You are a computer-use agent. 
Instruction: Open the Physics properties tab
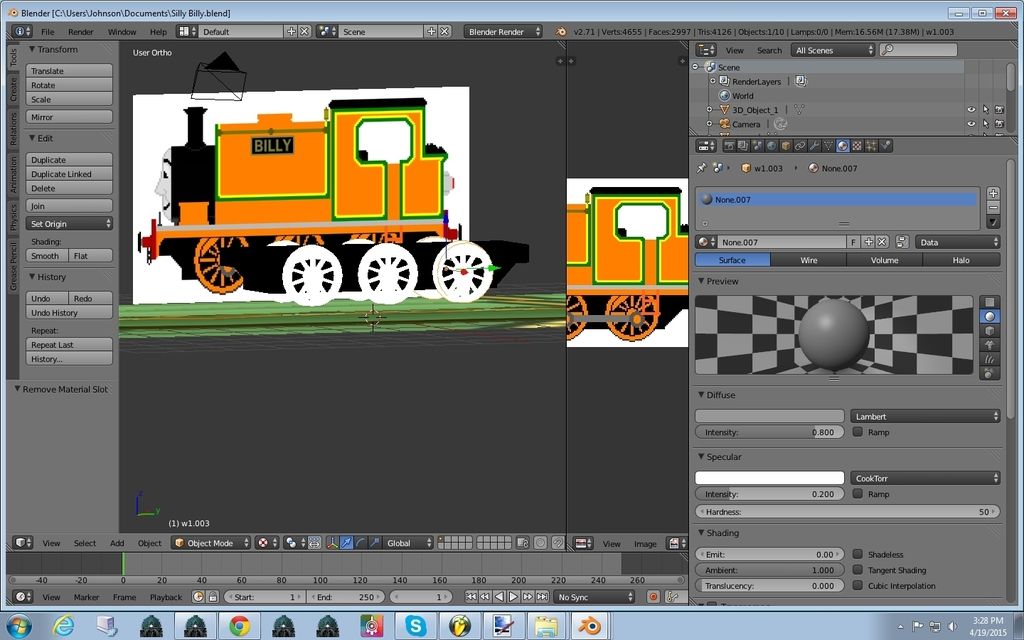pyautogui.click(x=885, y=146)
